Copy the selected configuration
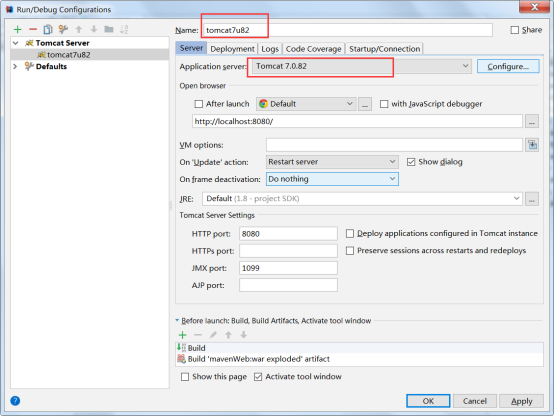554x416 pixels. pyautogui.click(x=48, y=29)
